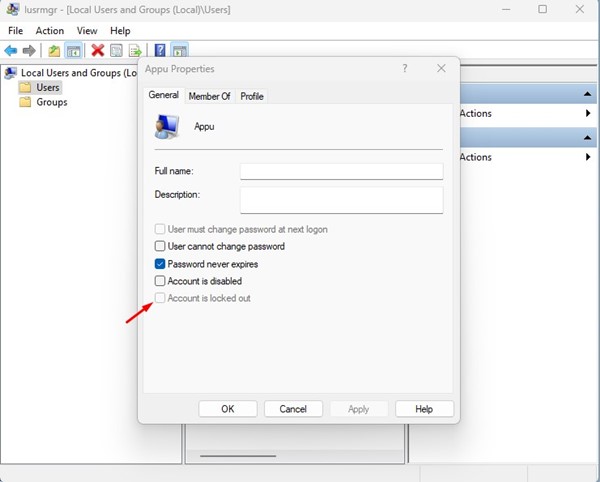Open the View menu
This screenshot has height=482, width=600.
87,31
